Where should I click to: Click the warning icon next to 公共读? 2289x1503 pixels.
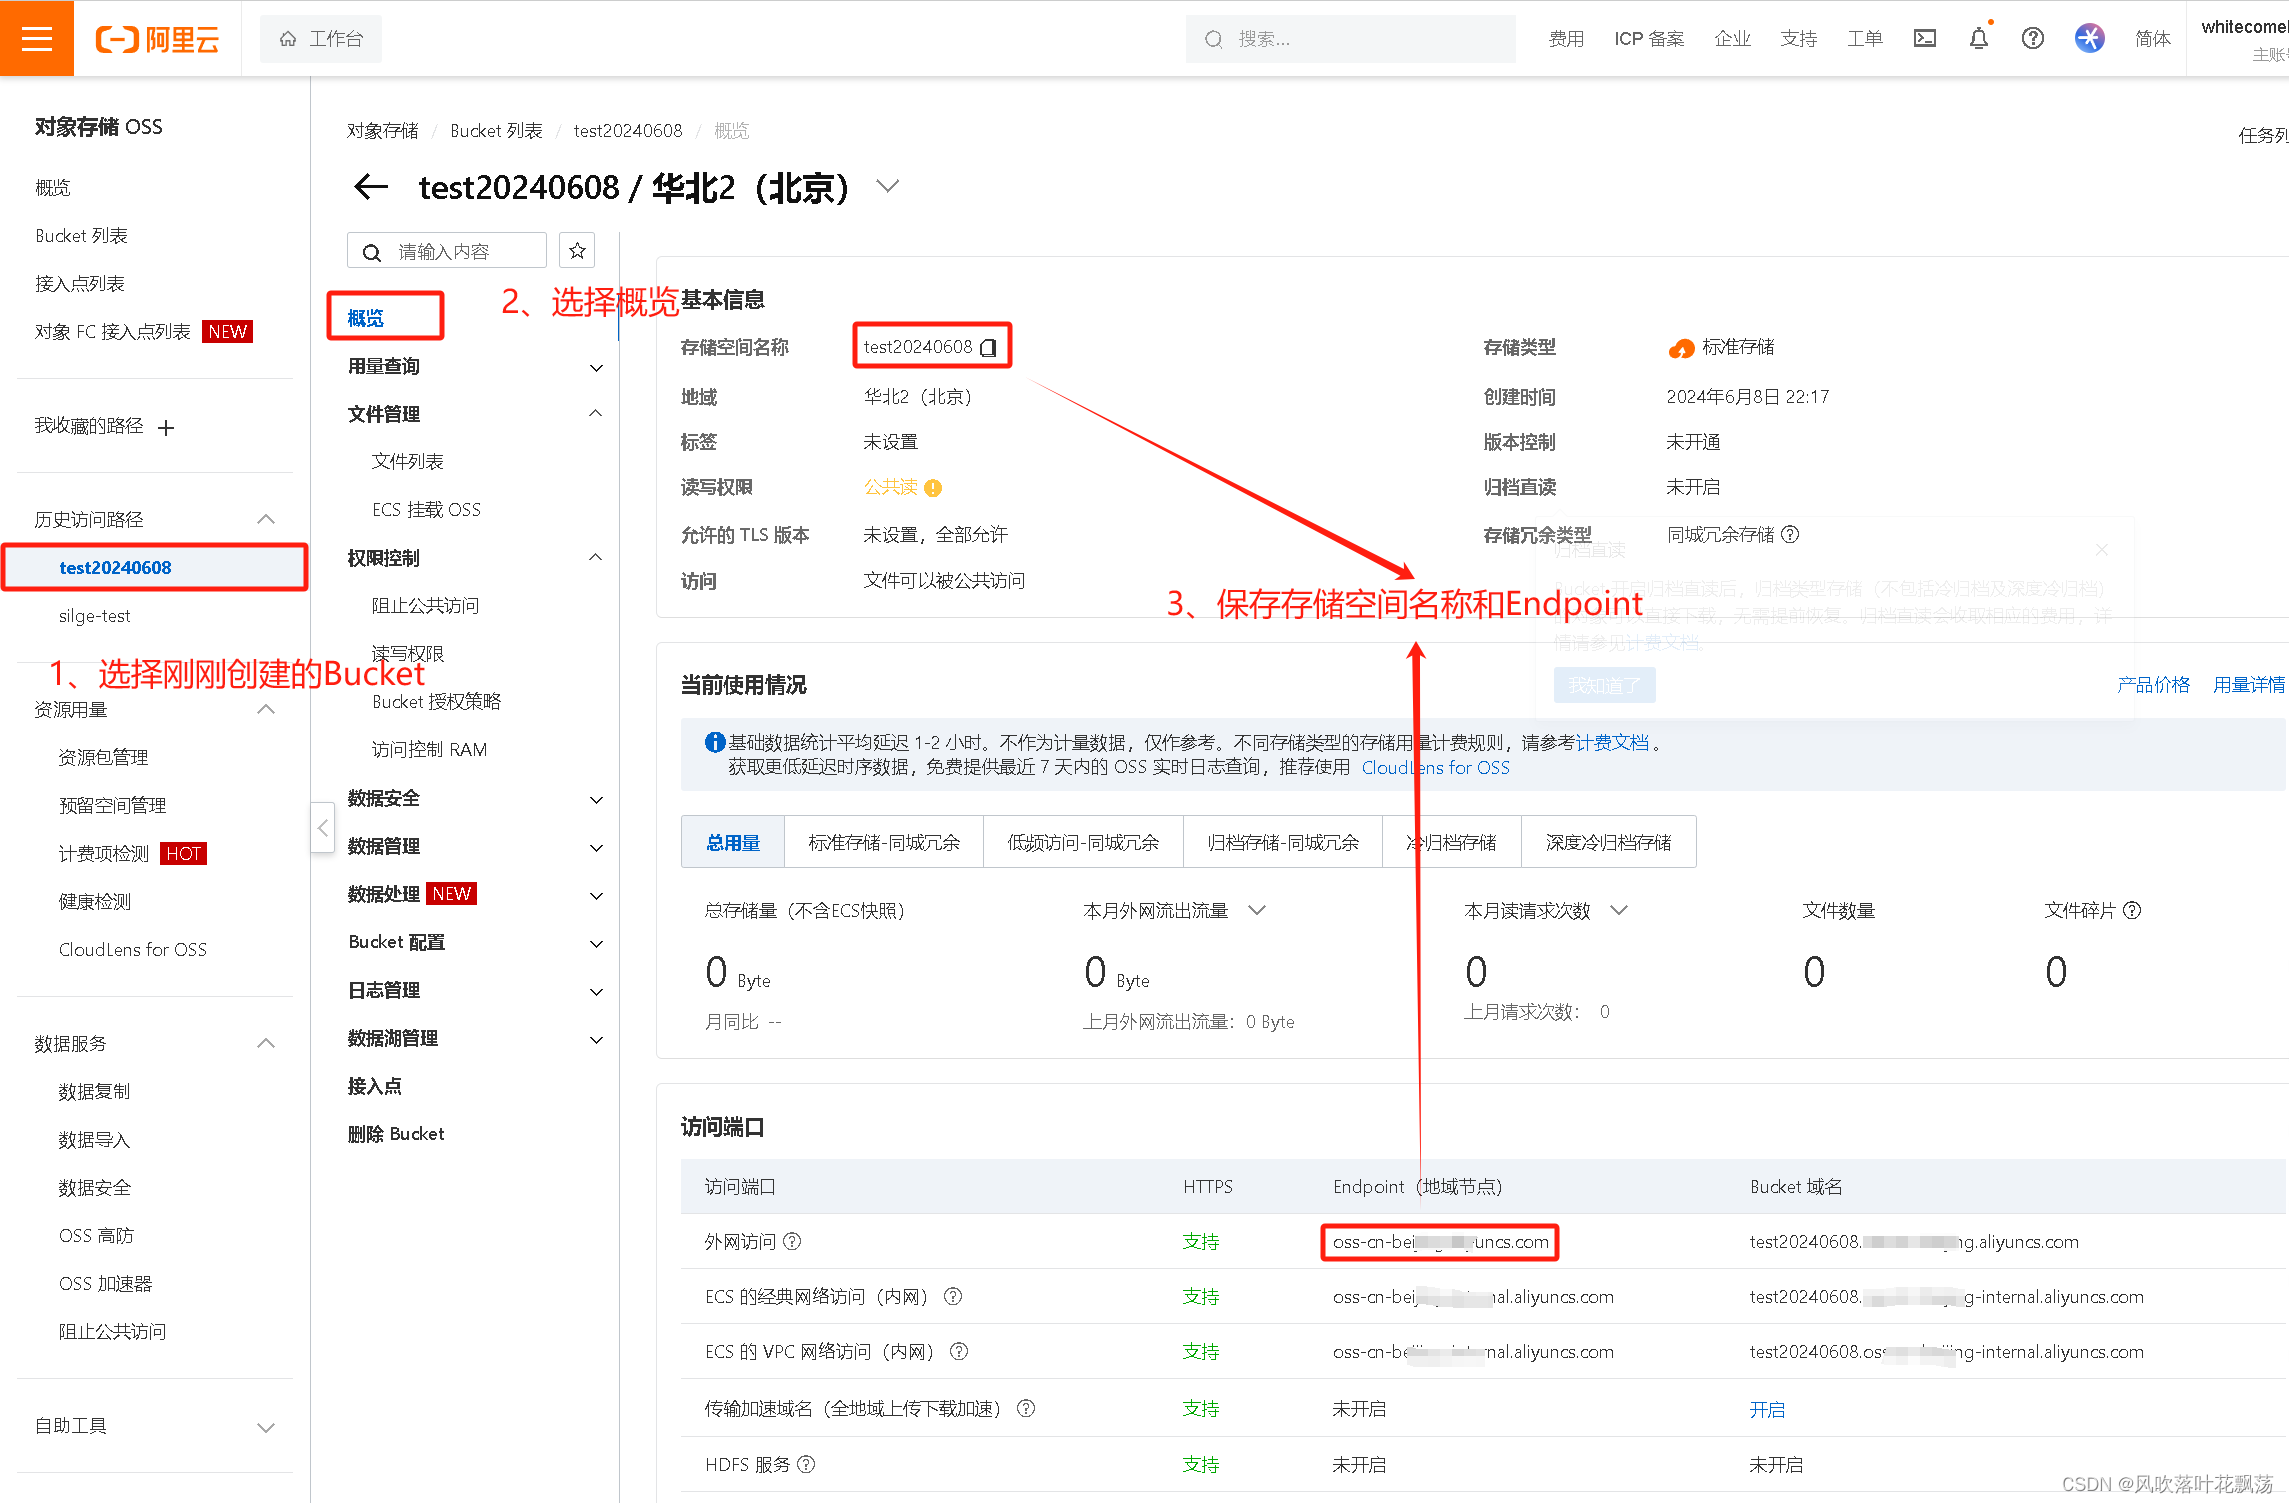click(x=933, y=488)
